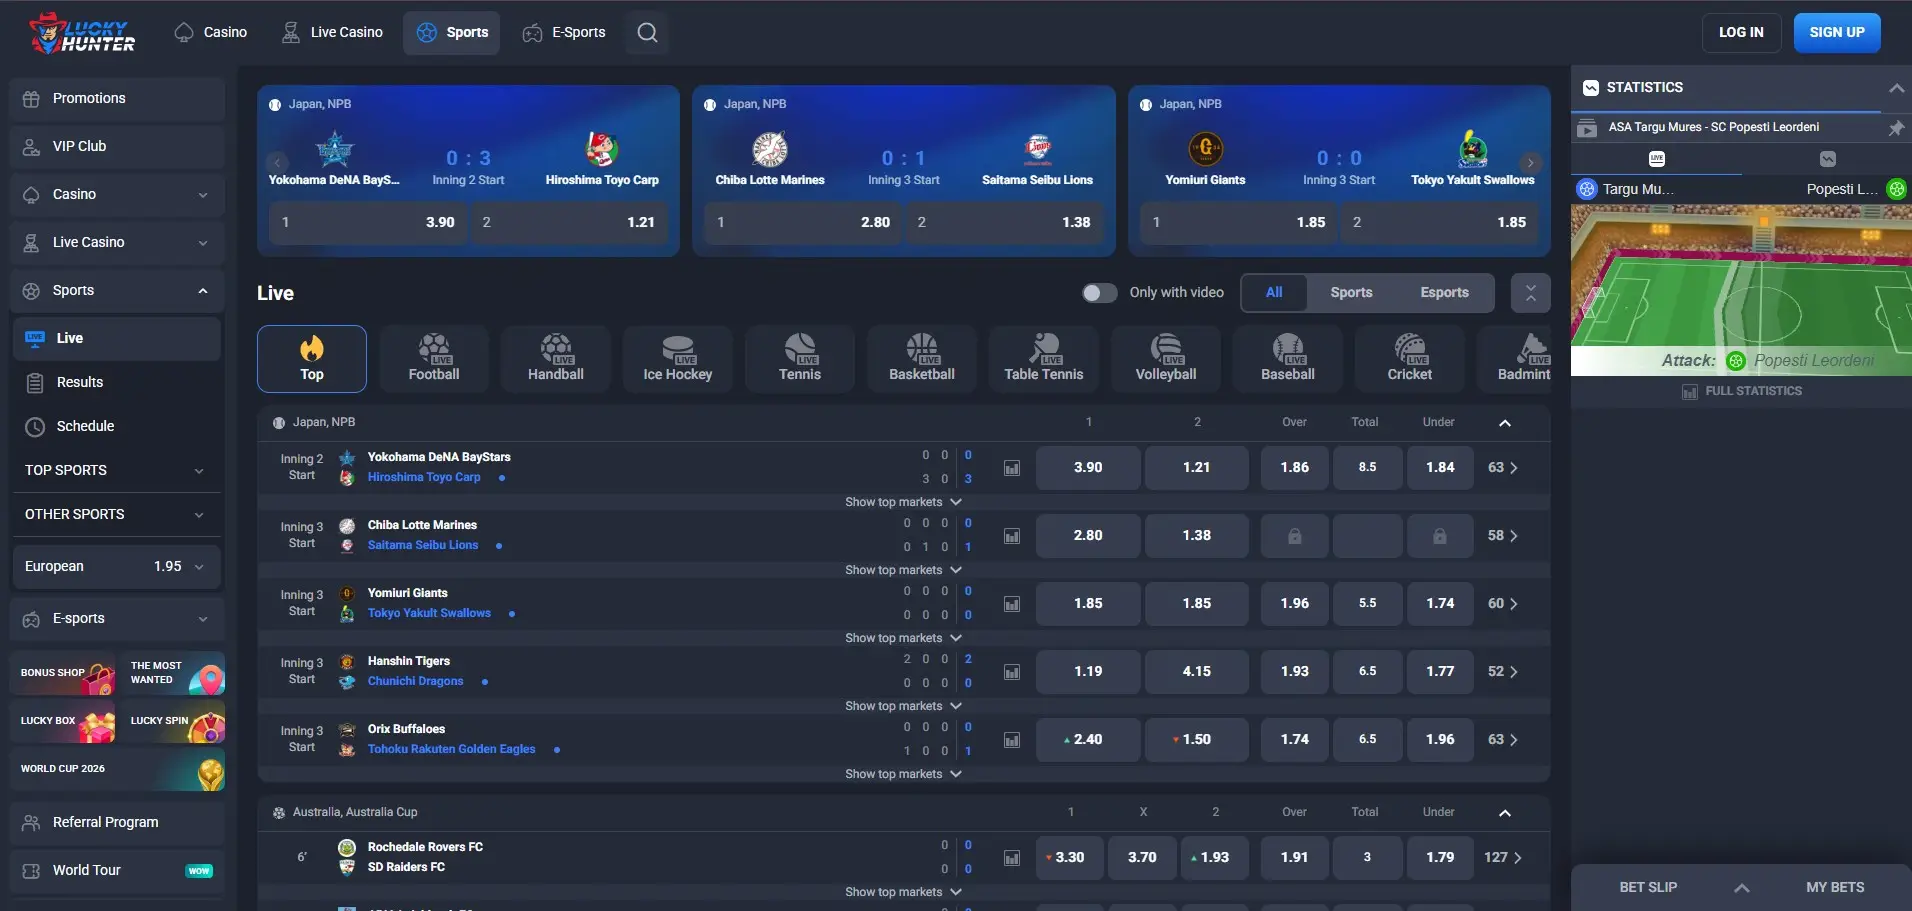1912x911 pixels.
Task: Bet on Chunichi Dragons at 4.15
Action: pyautogui.click(x=1197, y=672)
